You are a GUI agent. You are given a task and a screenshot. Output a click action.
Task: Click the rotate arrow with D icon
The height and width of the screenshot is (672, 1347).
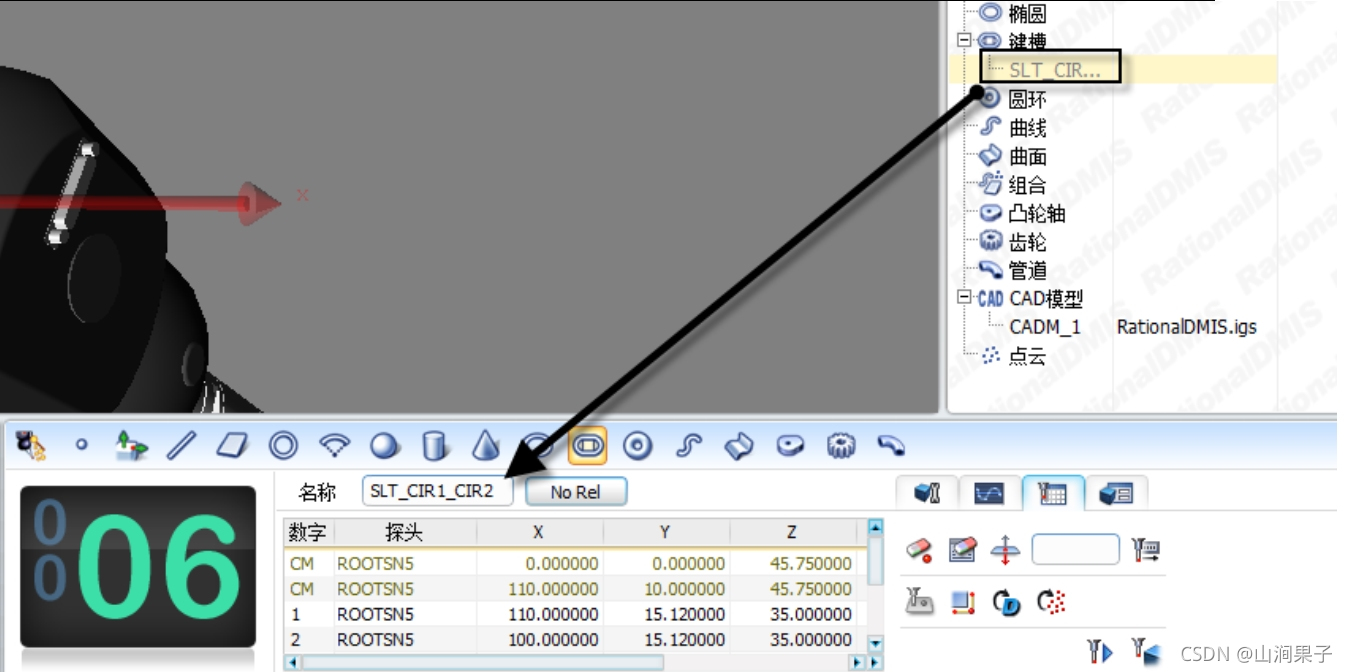[1006, 601]
